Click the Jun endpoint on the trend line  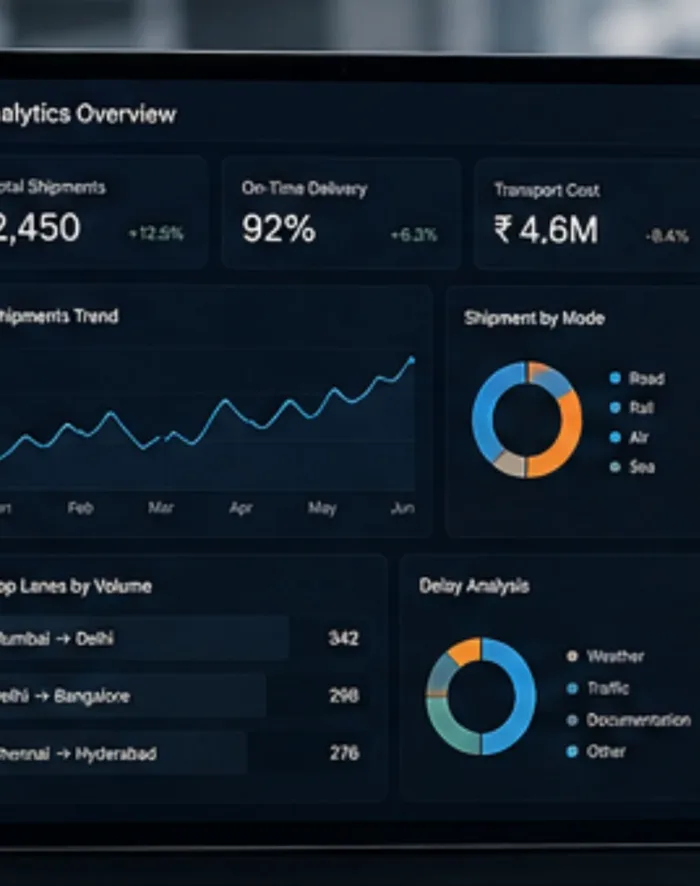pos(411,359)
